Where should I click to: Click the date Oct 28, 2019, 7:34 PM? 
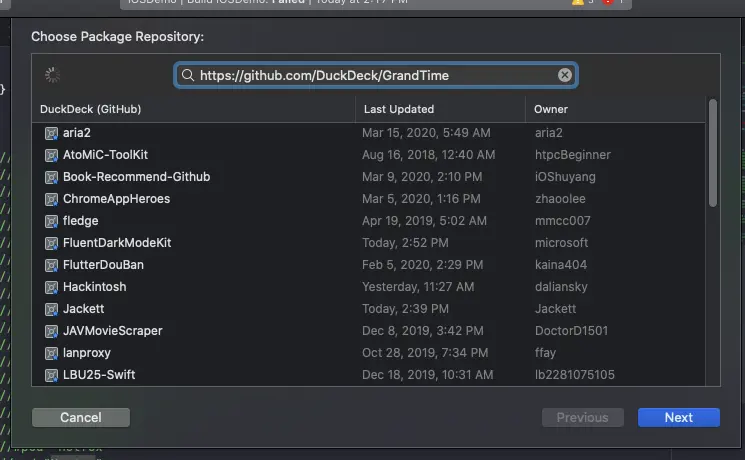pyautogui.click(x=425, y=353)
